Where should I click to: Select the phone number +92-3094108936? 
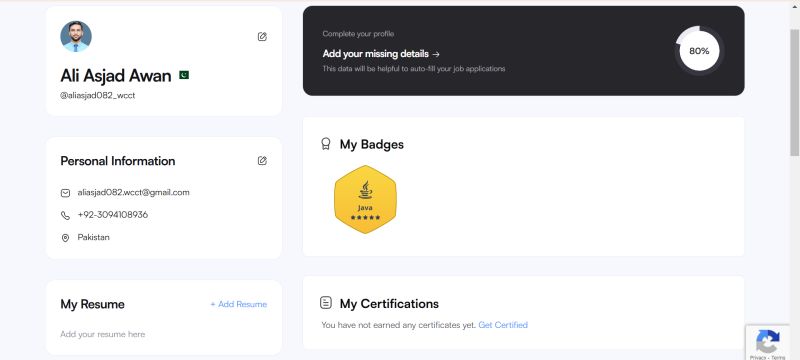(x=113, y=215)
